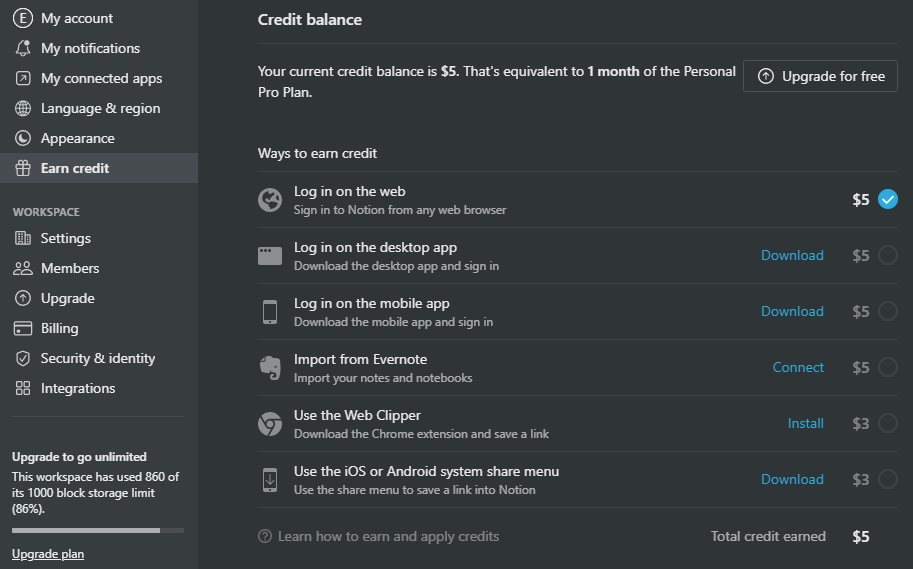Image resolution: width=913 pixels, height=569 pixels.
Task: Click the Chrome Web Clipper icon
Action: pos(270,423)
